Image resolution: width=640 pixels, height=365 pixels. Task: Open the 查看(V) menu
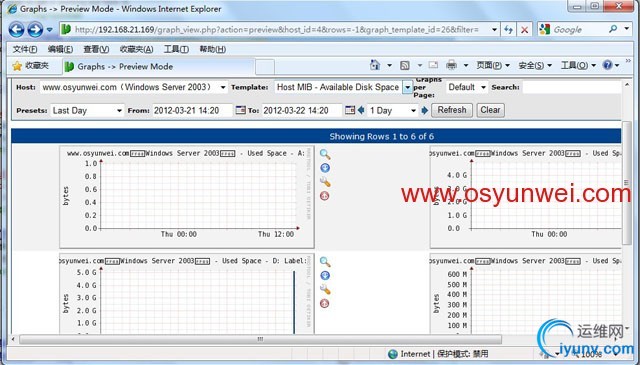pos(96,49)
